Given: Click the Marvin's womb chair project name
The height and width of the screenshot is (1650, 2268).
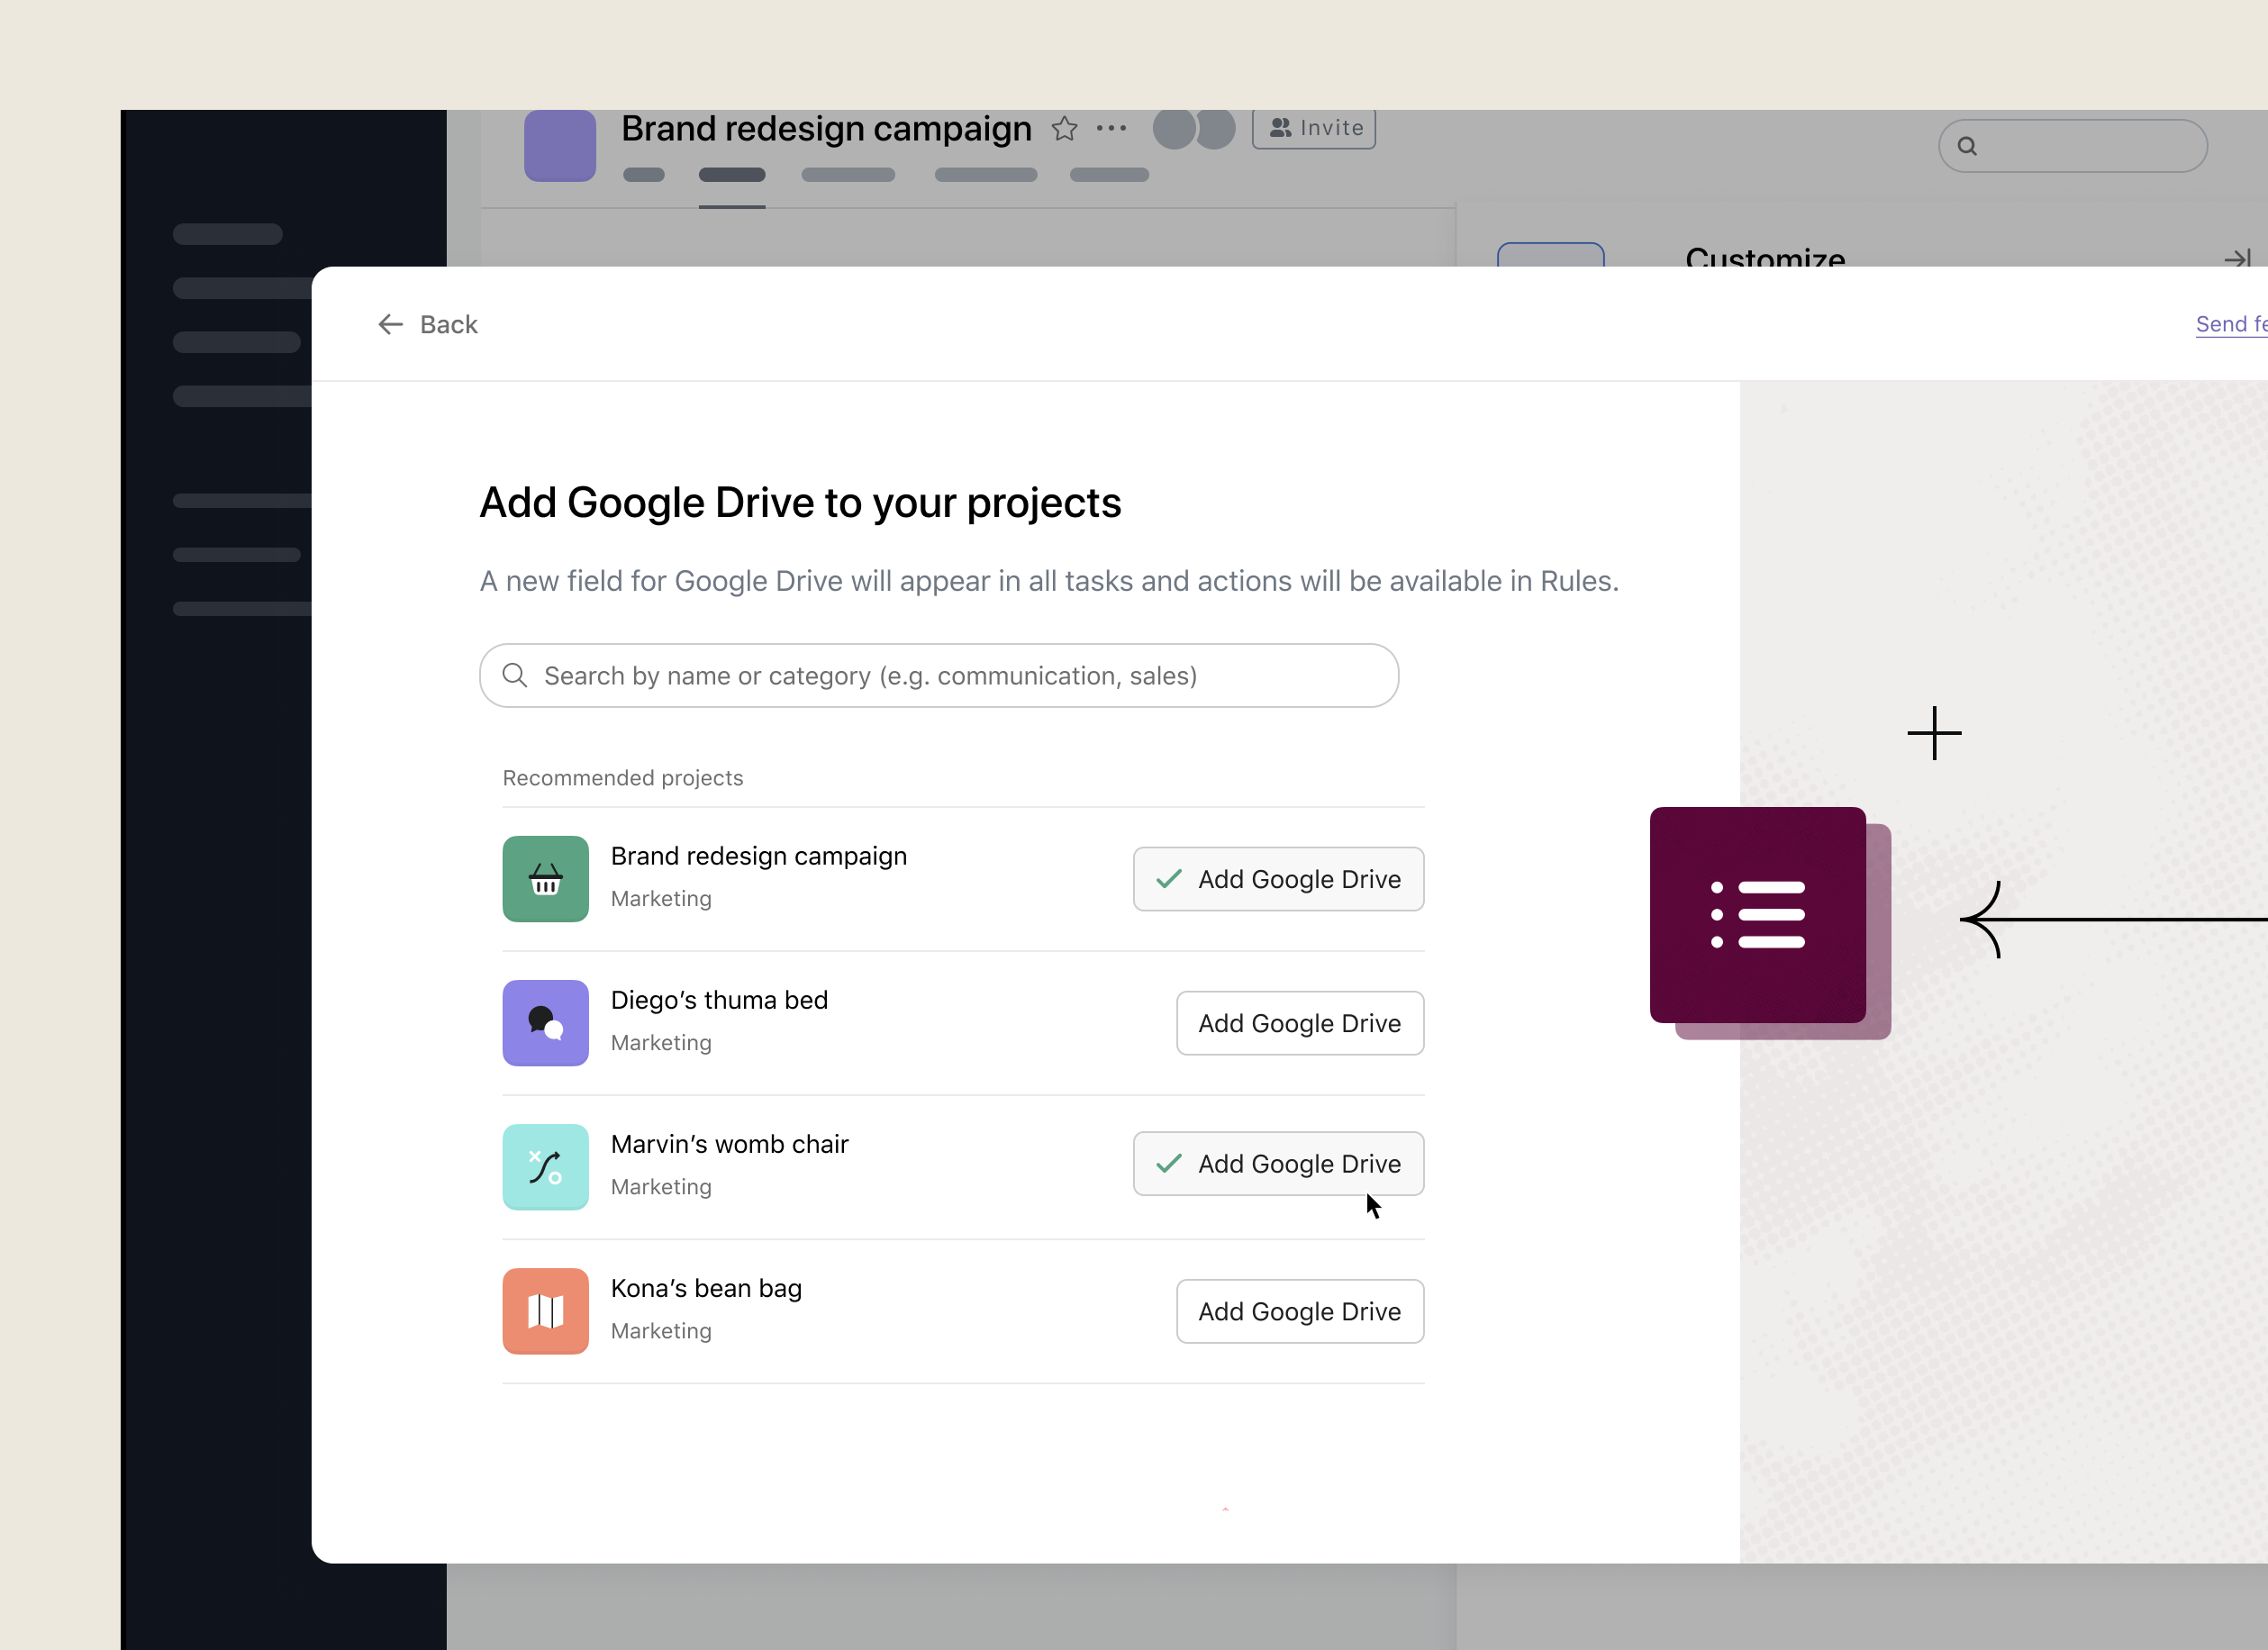Looking at the screenshot, I should pyautogui.click(x=729, y=1144).
